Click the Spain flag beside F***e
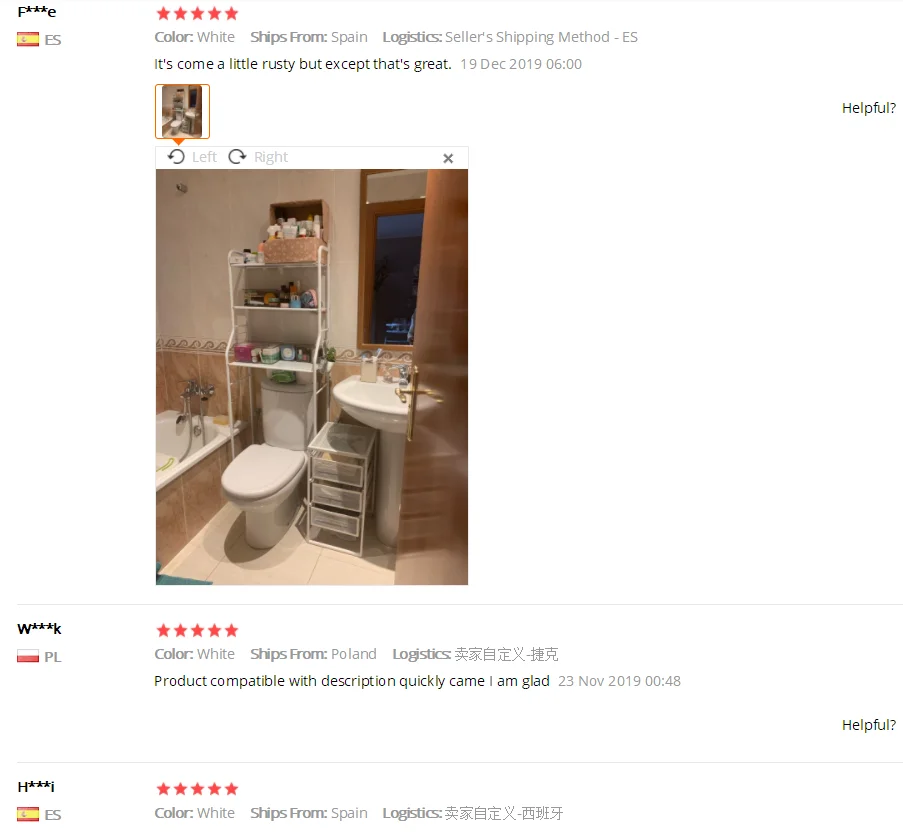 pos(28,39)
